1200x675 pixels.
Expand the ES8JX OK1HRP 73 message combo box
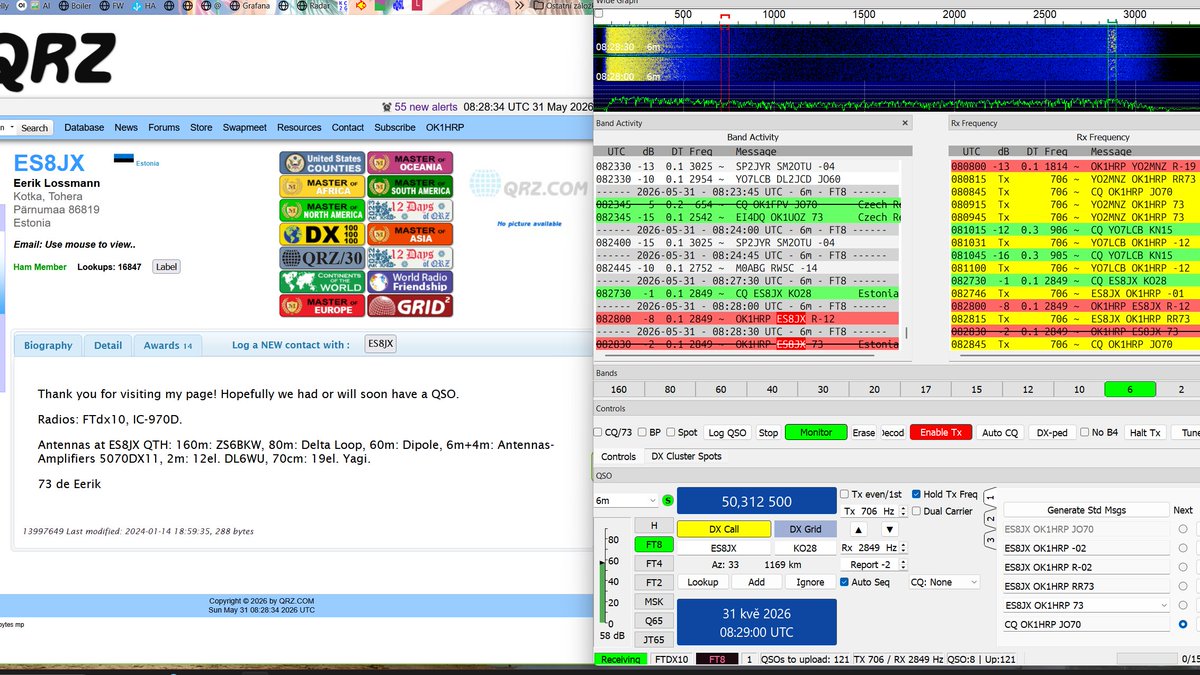pos(1086,605)
